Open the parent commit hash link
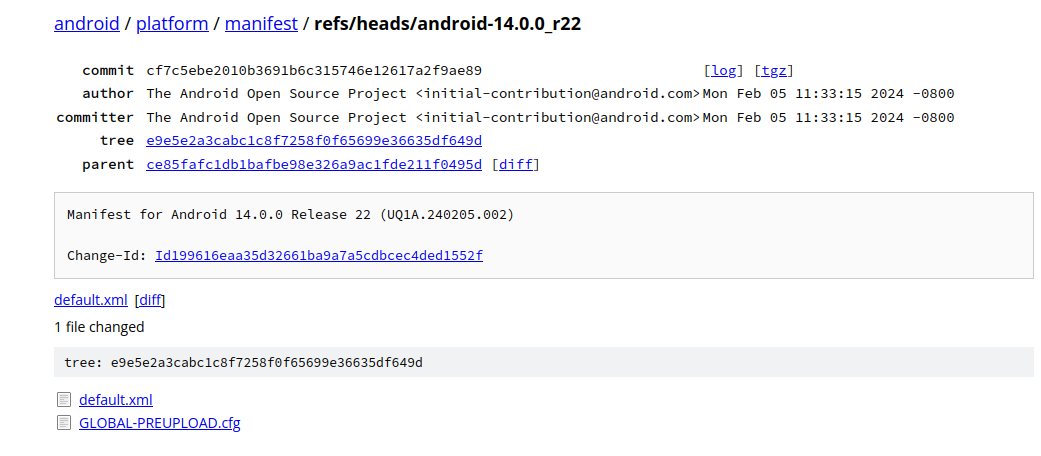The height and width of the screenshot is (456, 1041). [313, 164]
